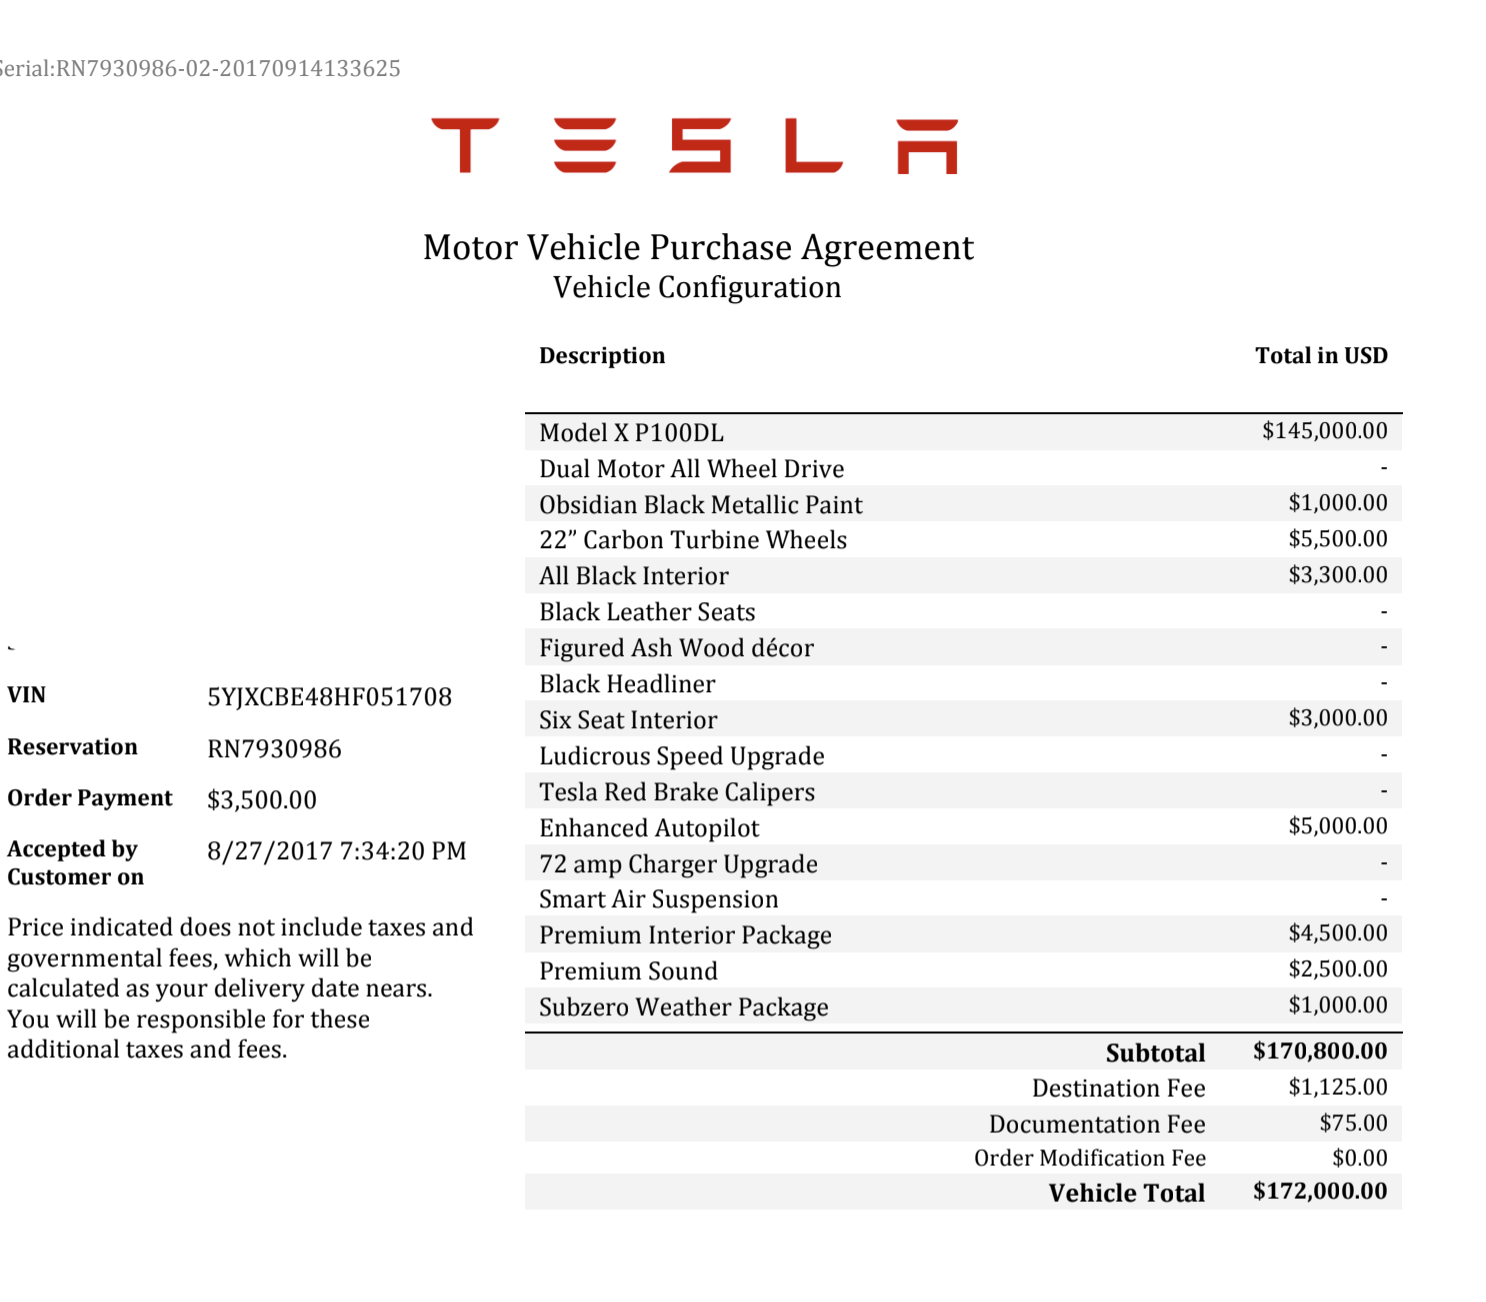Click the Total in USD column header
This screenshot has height=1302, width=1486.
1321,356
